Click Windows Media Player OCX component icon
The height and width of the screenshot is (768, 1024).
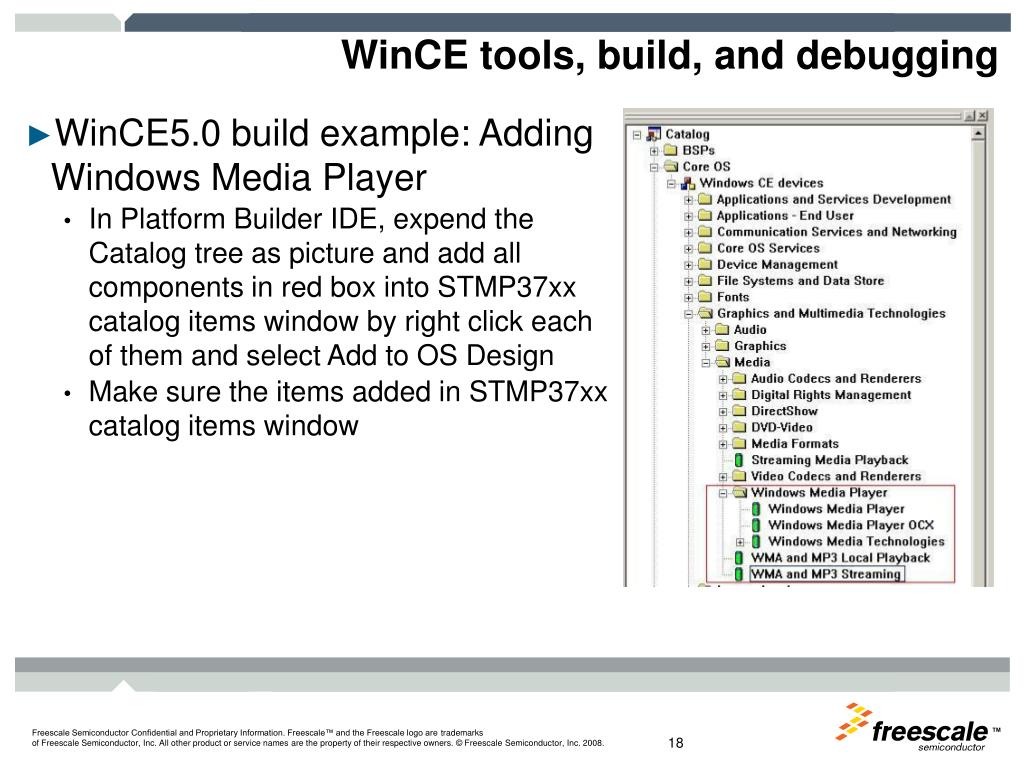[756, 526]
